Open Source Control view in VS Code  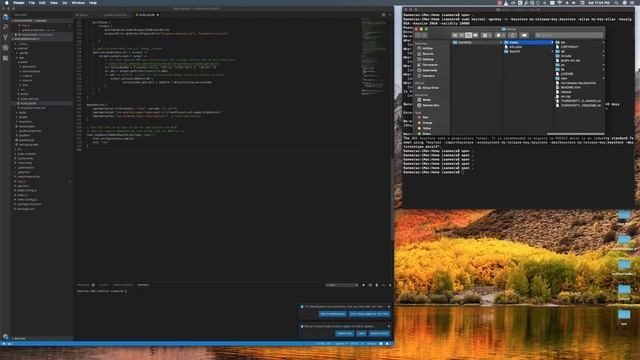pyautogui.click(x=5, y=37)
